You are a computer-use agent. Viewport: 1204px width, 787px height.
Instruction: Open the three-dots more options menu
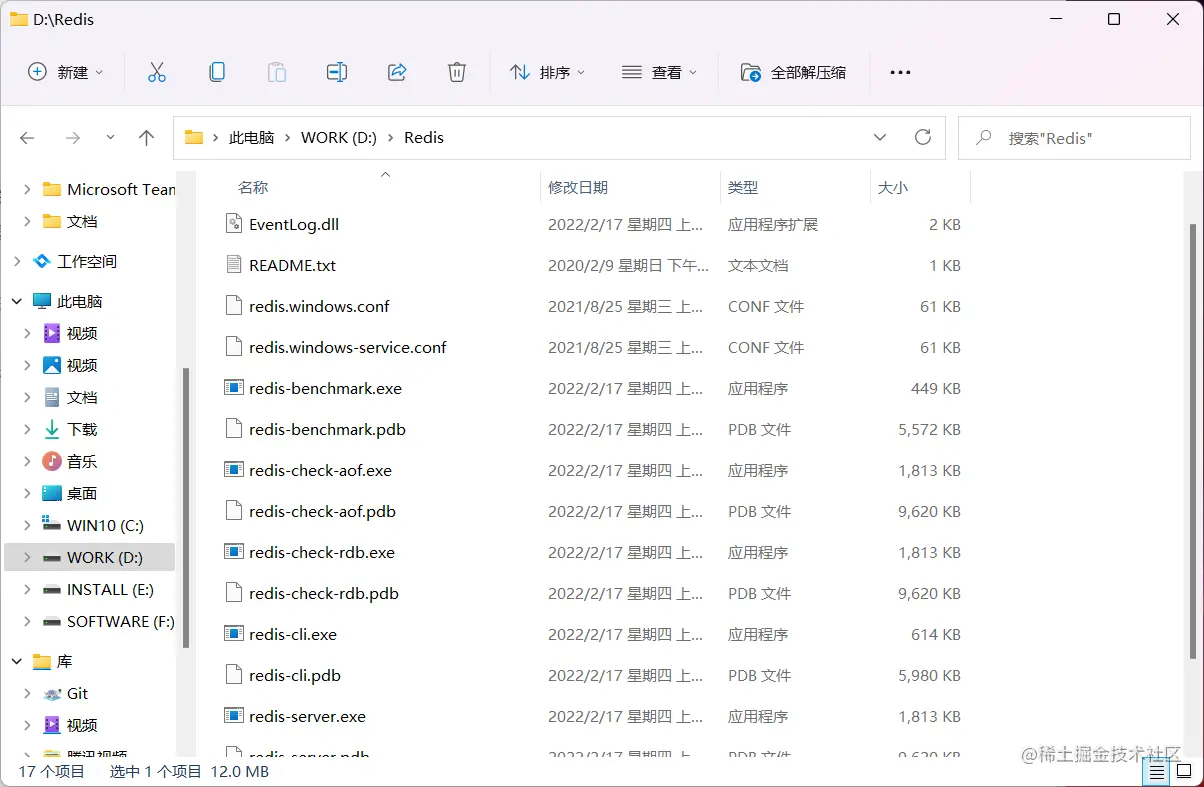coord(900,72)
